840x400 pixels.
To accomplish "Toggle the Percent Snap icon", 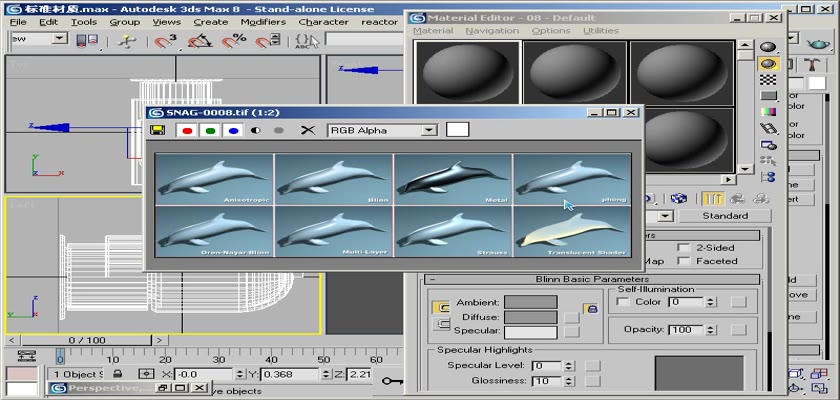I will pos(234,41).
